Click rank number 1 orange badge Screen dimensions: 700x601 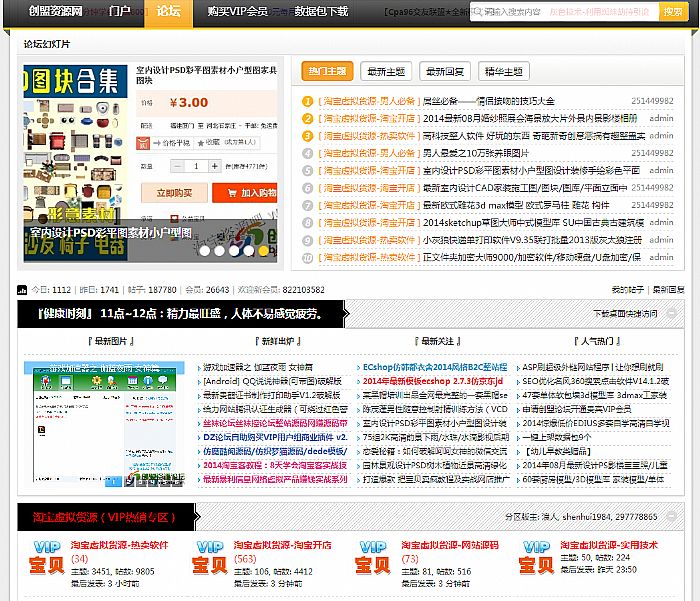(x=308, y=101)
